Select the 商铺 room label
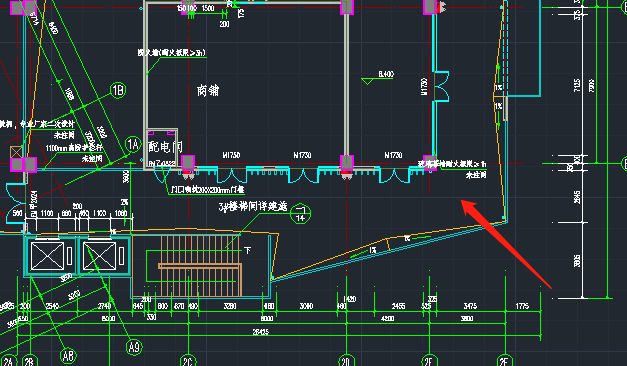 (x=208, y=90)
